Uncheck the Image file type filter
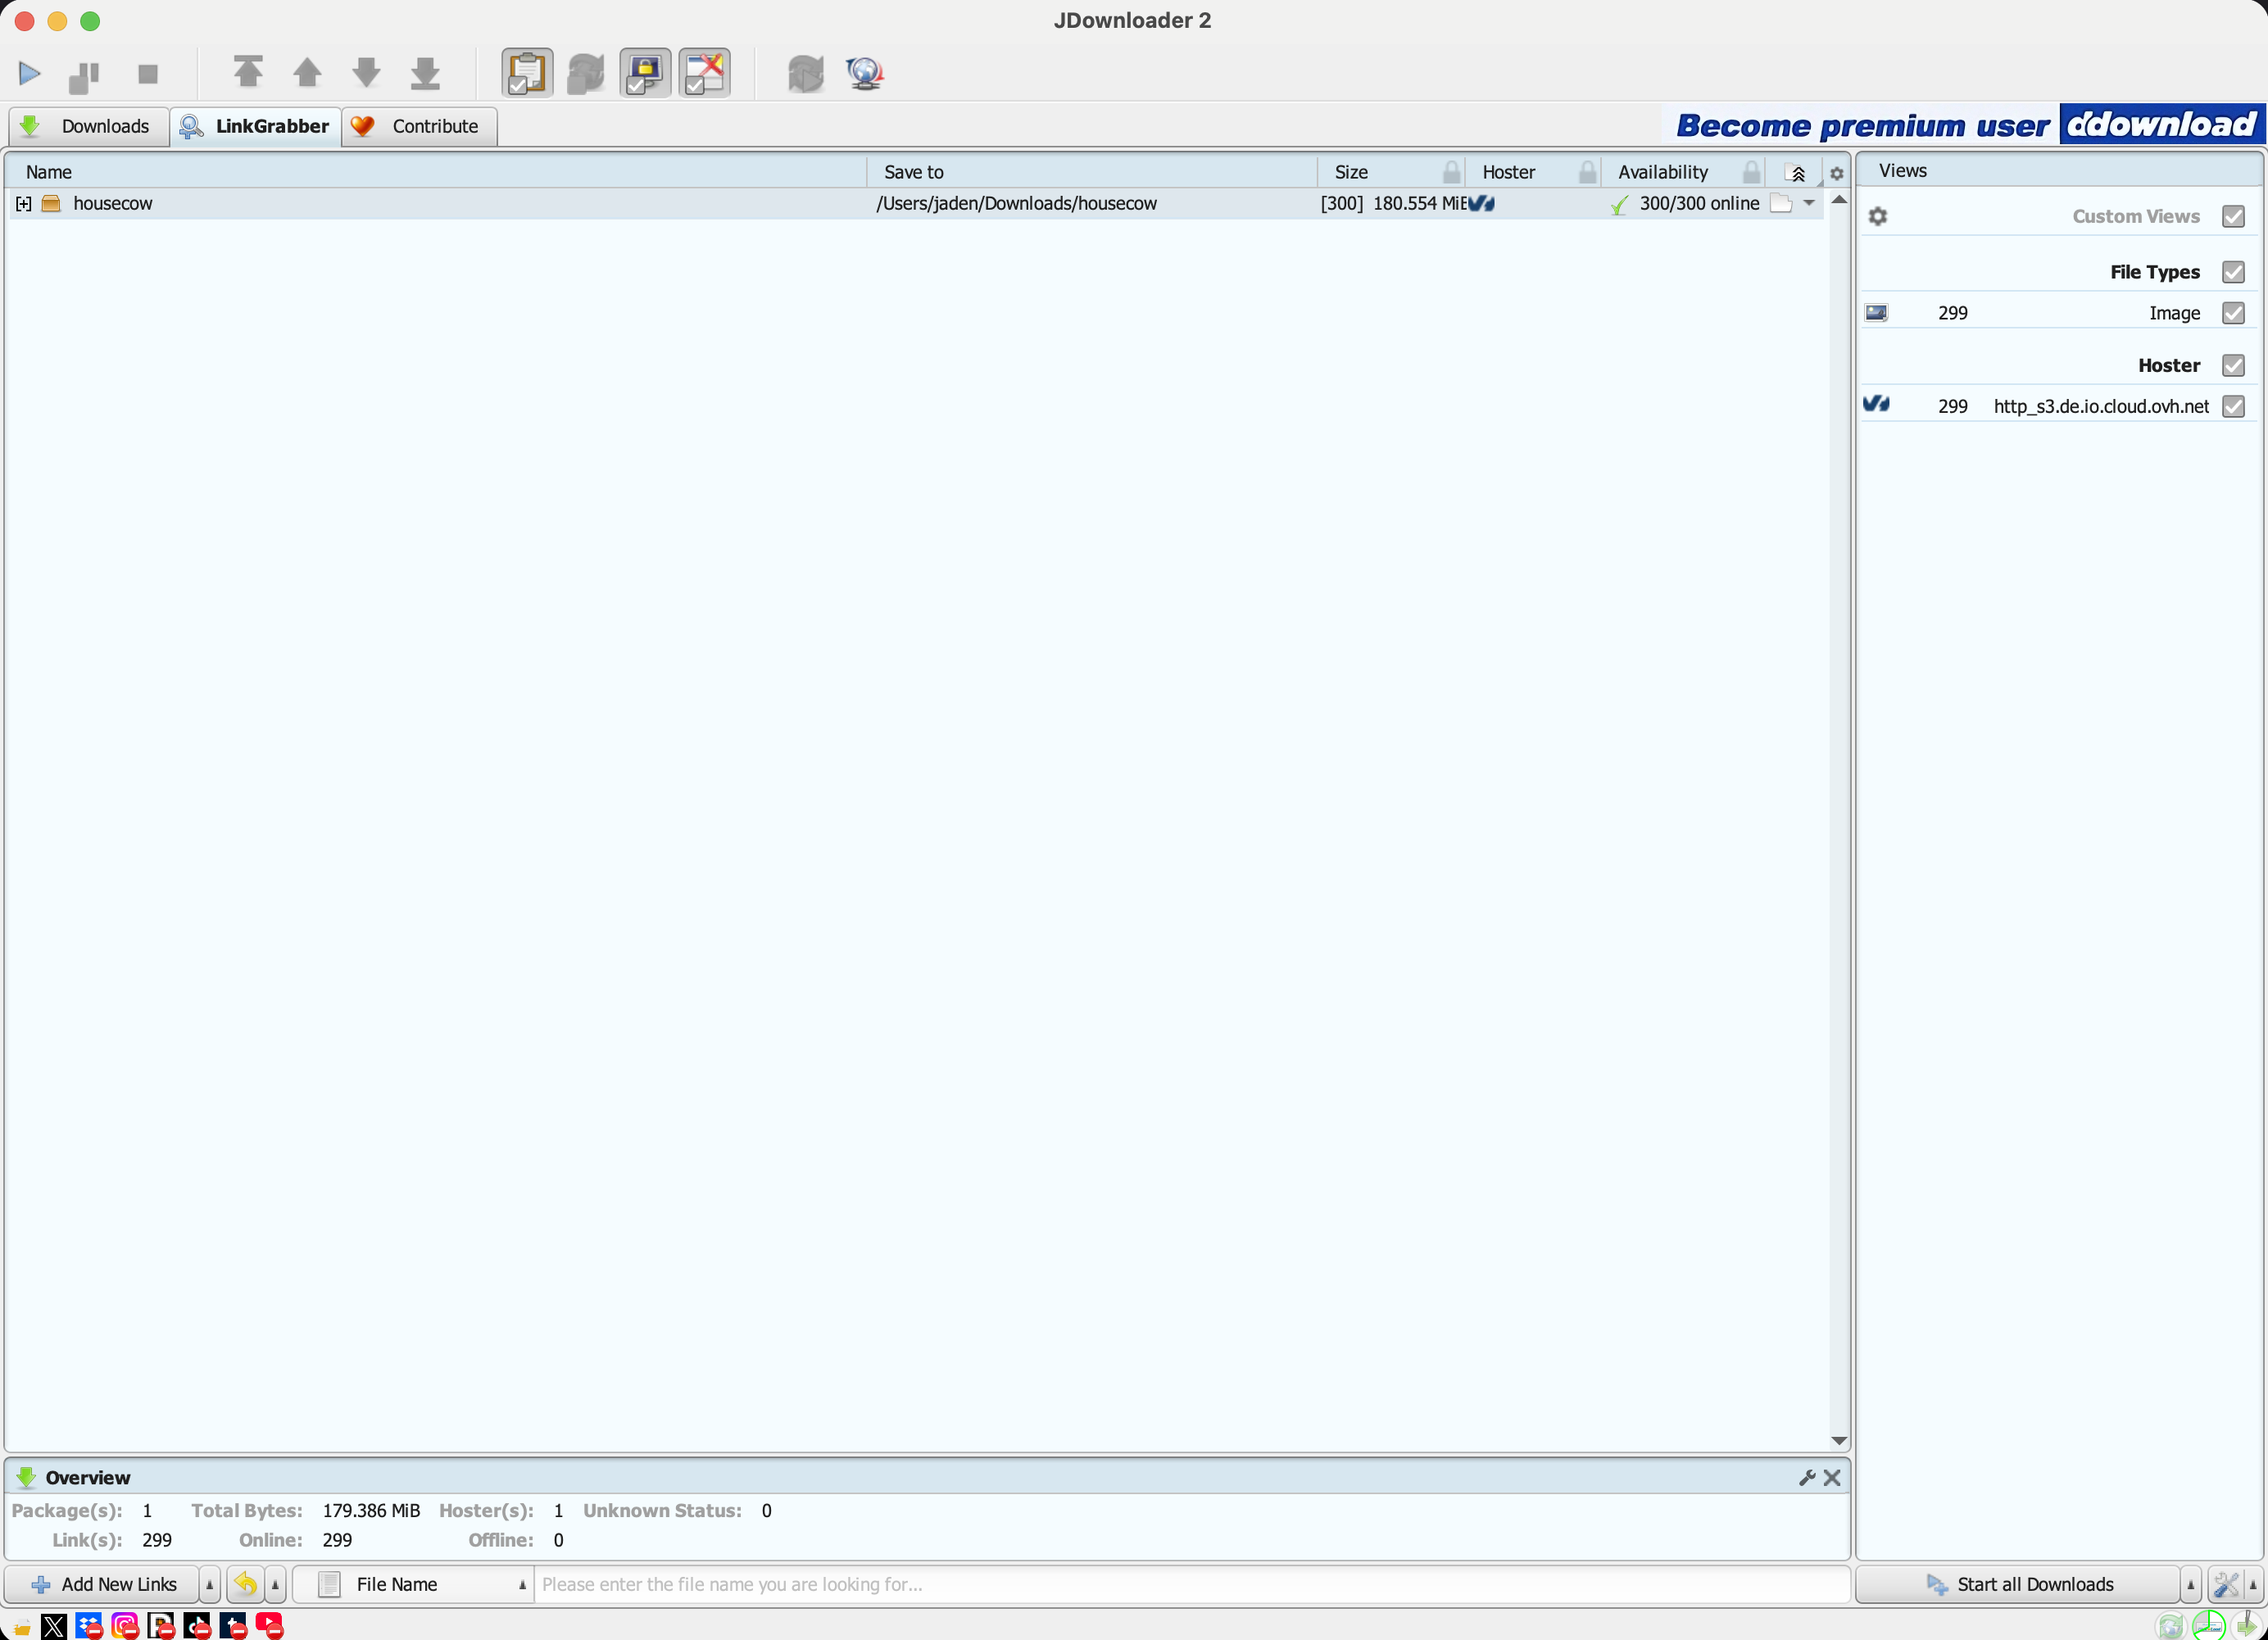Image resolution: width=2268 pixels, height=1640 pixels. (2232, 313)
